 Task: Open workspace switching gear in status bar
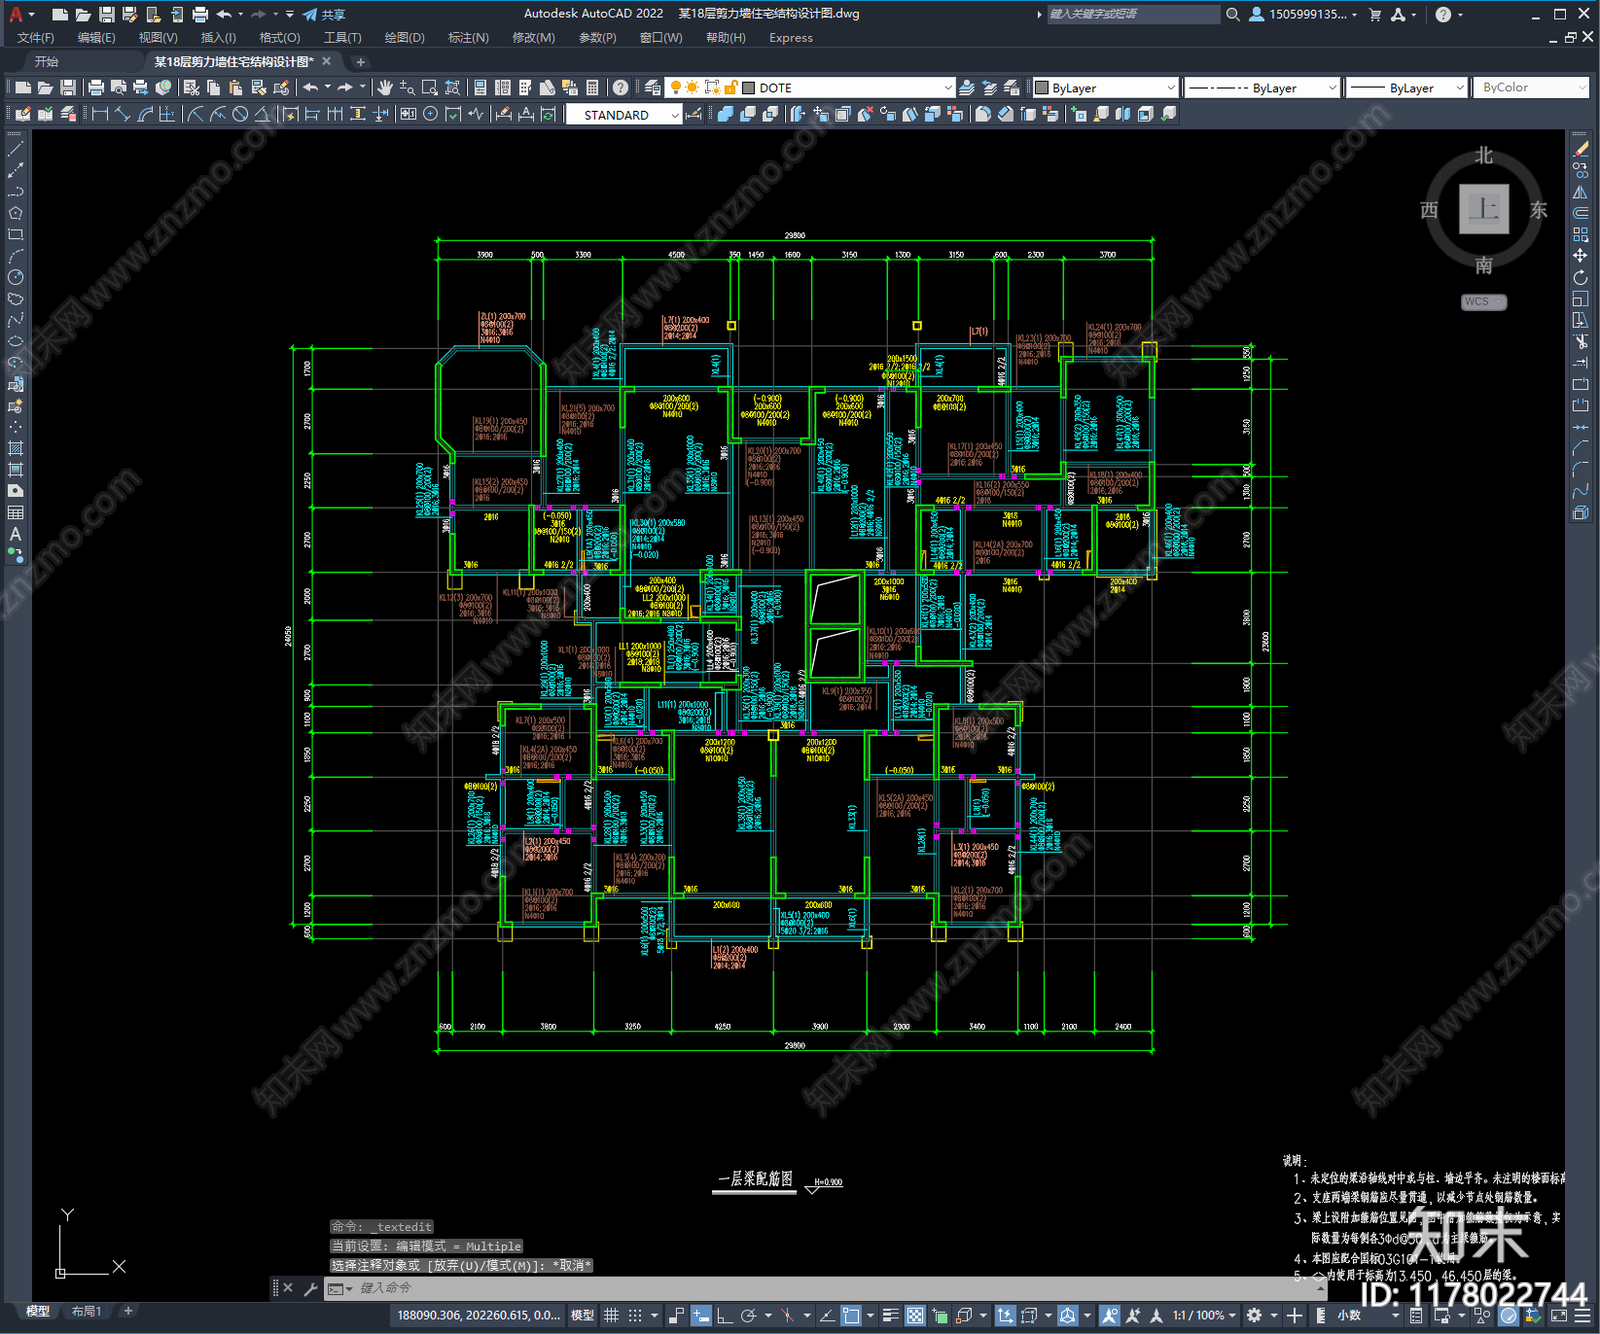tap(1255, 1315)
